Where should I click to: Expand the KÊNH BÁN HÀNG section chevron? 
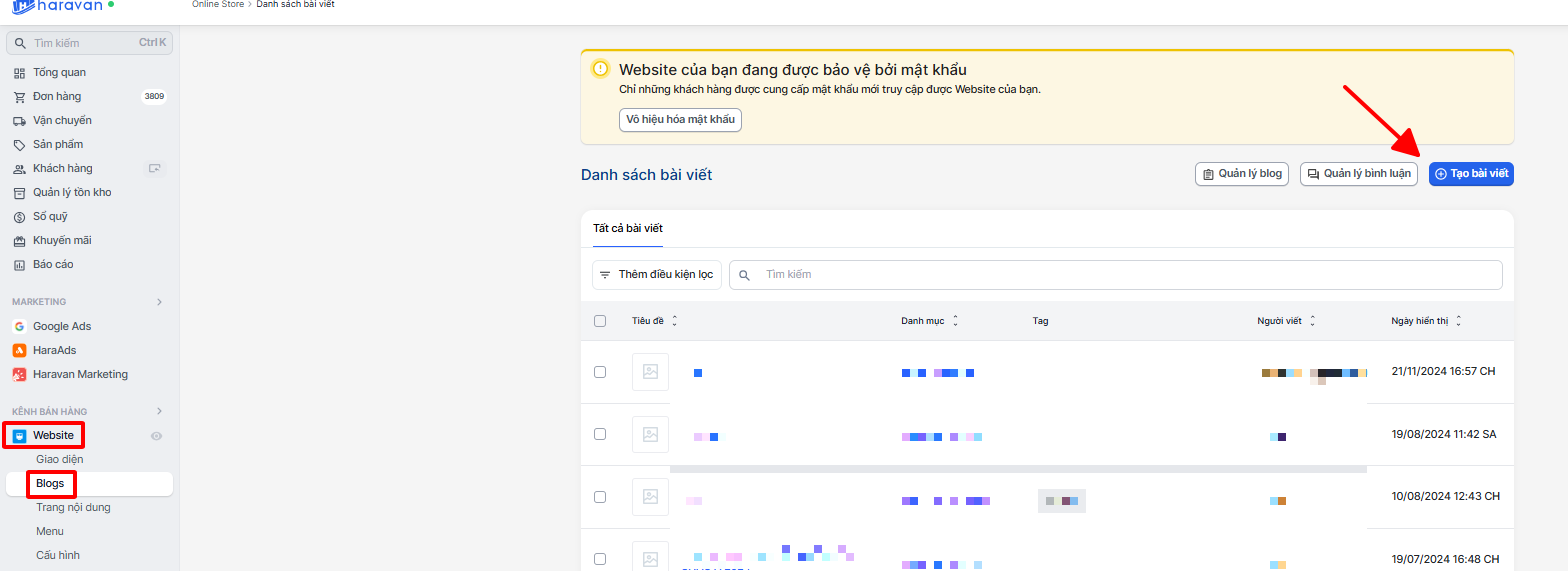coord(160,411)
